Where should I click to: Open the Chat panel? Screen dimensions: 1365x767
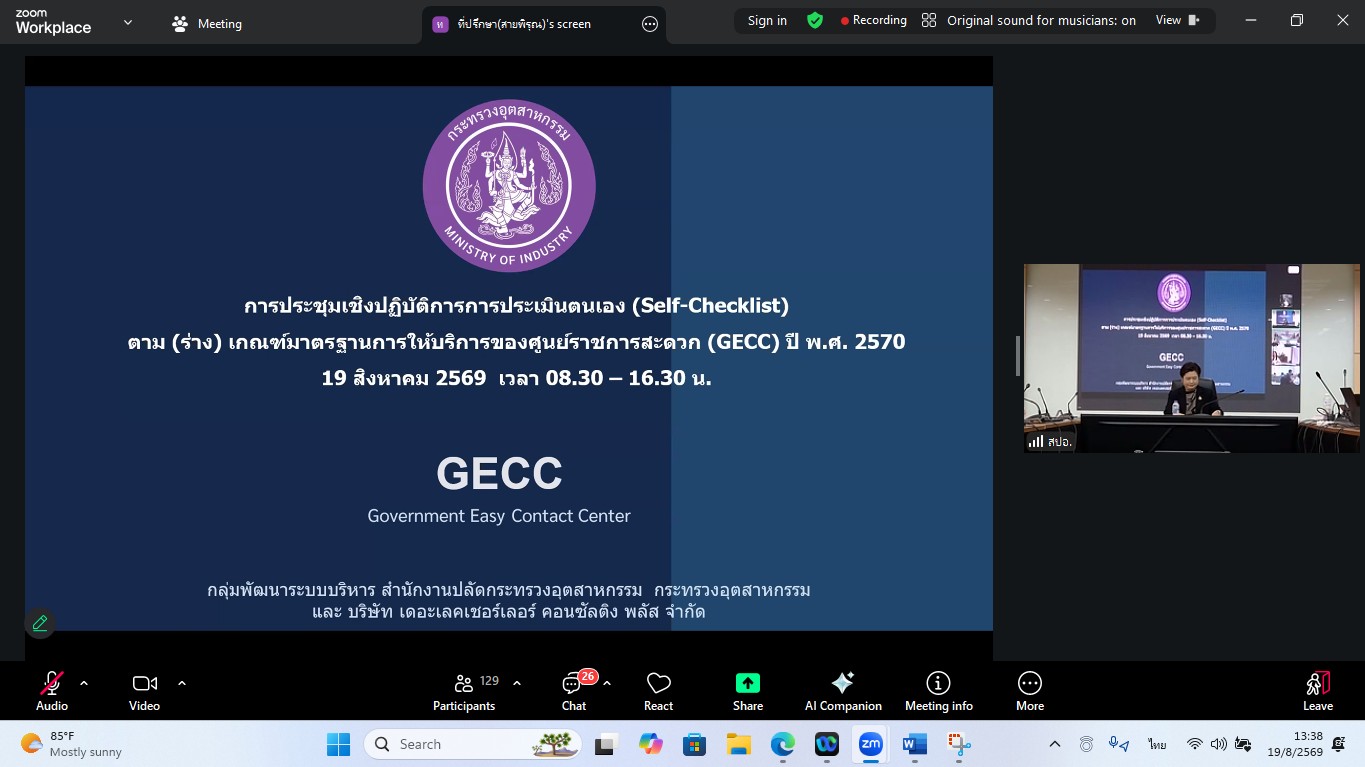coord(574,691)
